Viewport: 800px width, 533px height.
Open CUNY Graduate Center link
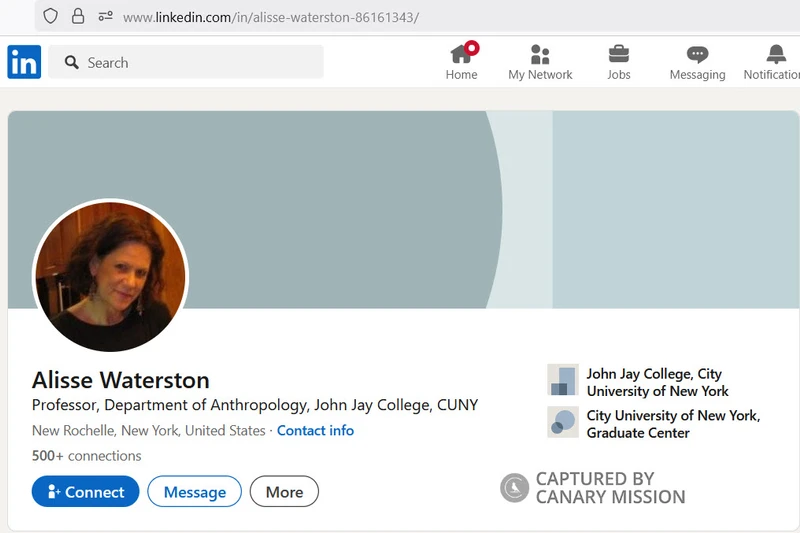[673, 424]
